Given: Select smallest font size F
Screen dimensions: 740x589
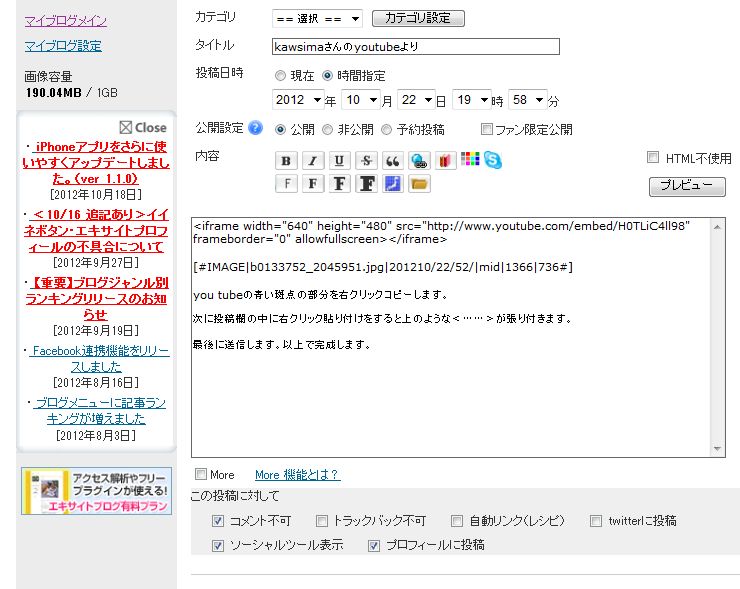Looking at the screenshot, I should coord(286,184).
